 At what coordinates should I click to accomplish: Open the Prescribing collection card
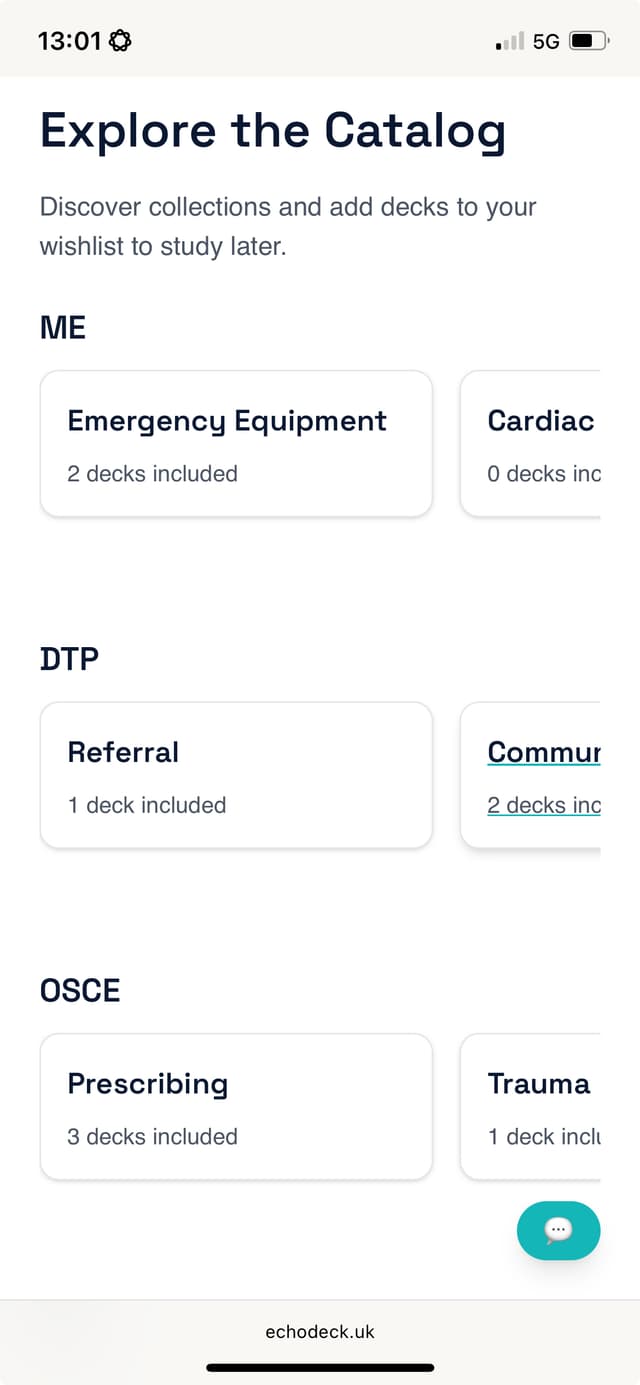tap(236, 1106)
